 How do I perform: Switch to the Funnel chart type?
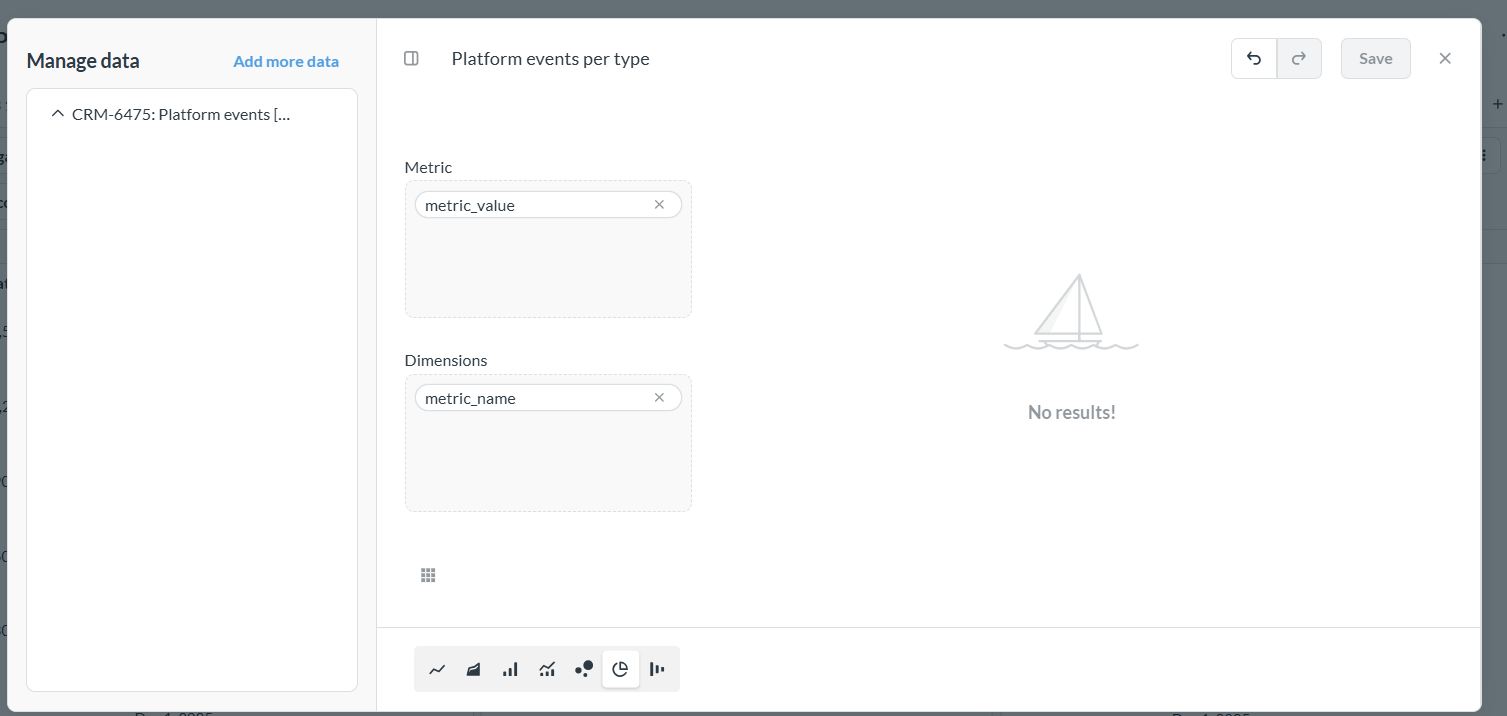pyautogui.click(x=657, y=669)
